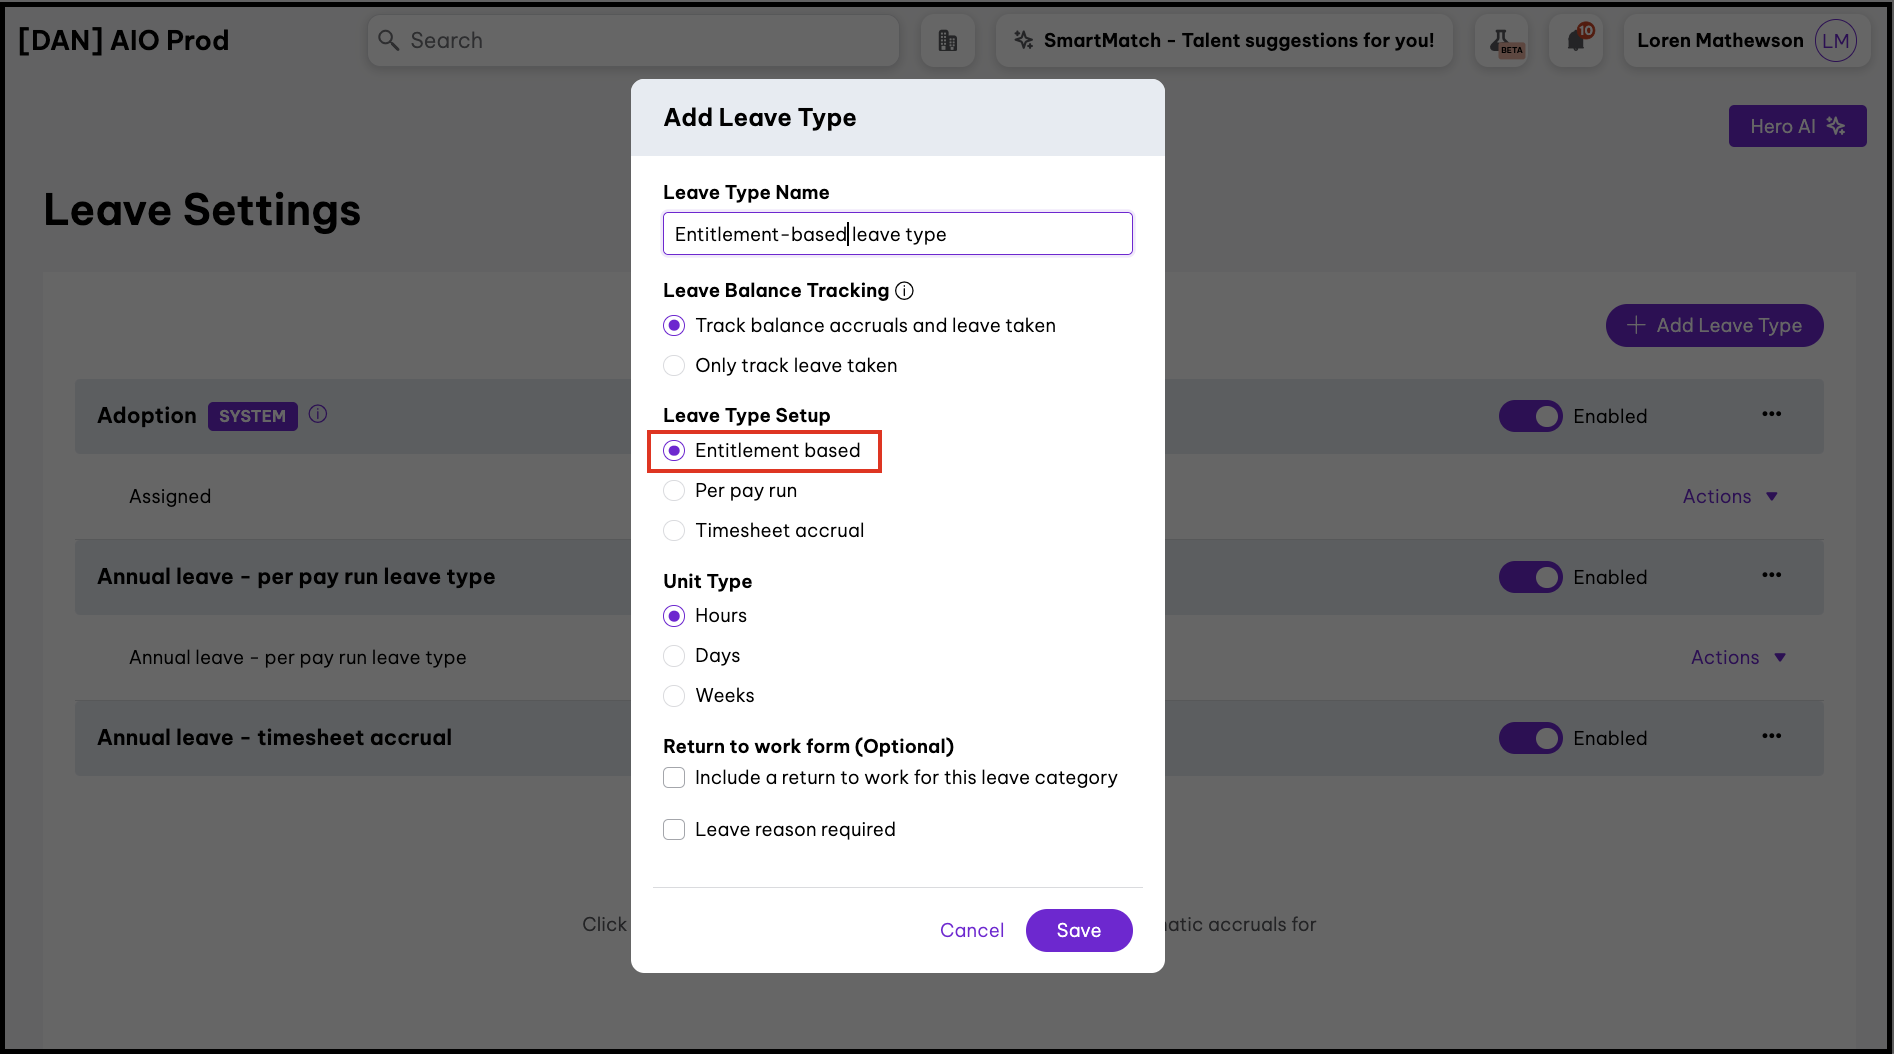
Task: Open the notifications bell icon
Action: point(1576,41)
